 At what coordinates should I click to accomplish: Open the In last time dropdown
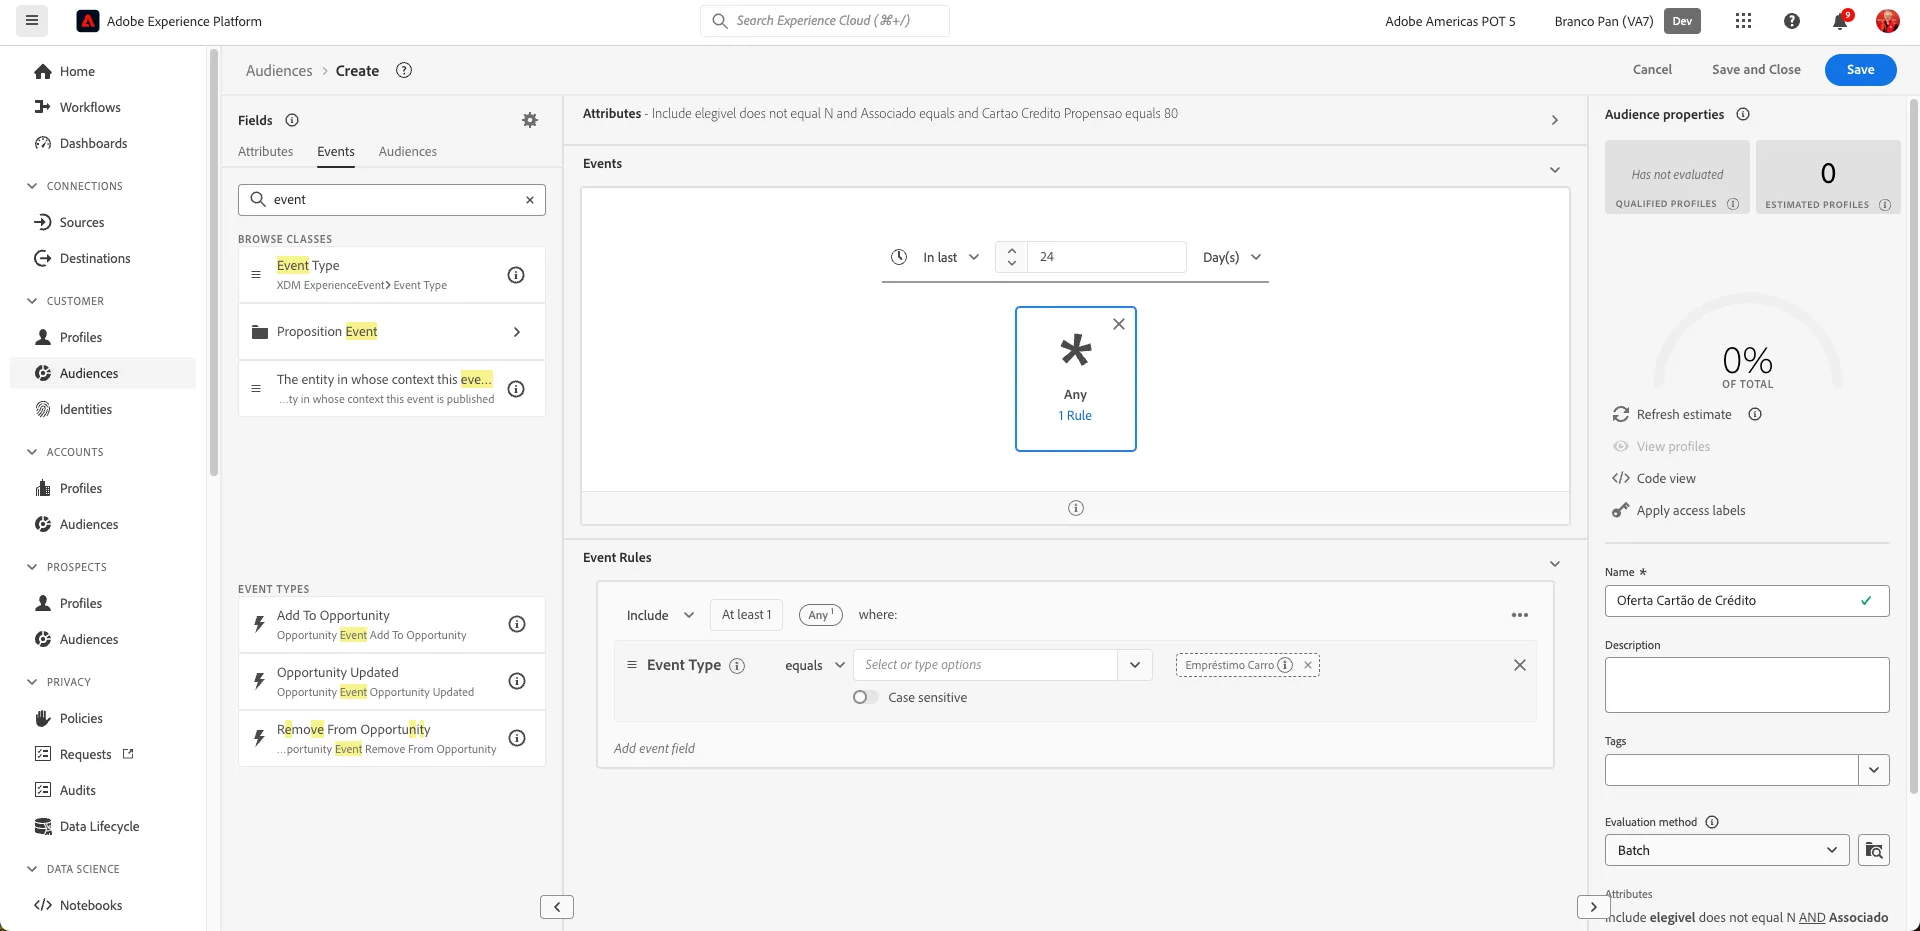[x=951, y=257]
